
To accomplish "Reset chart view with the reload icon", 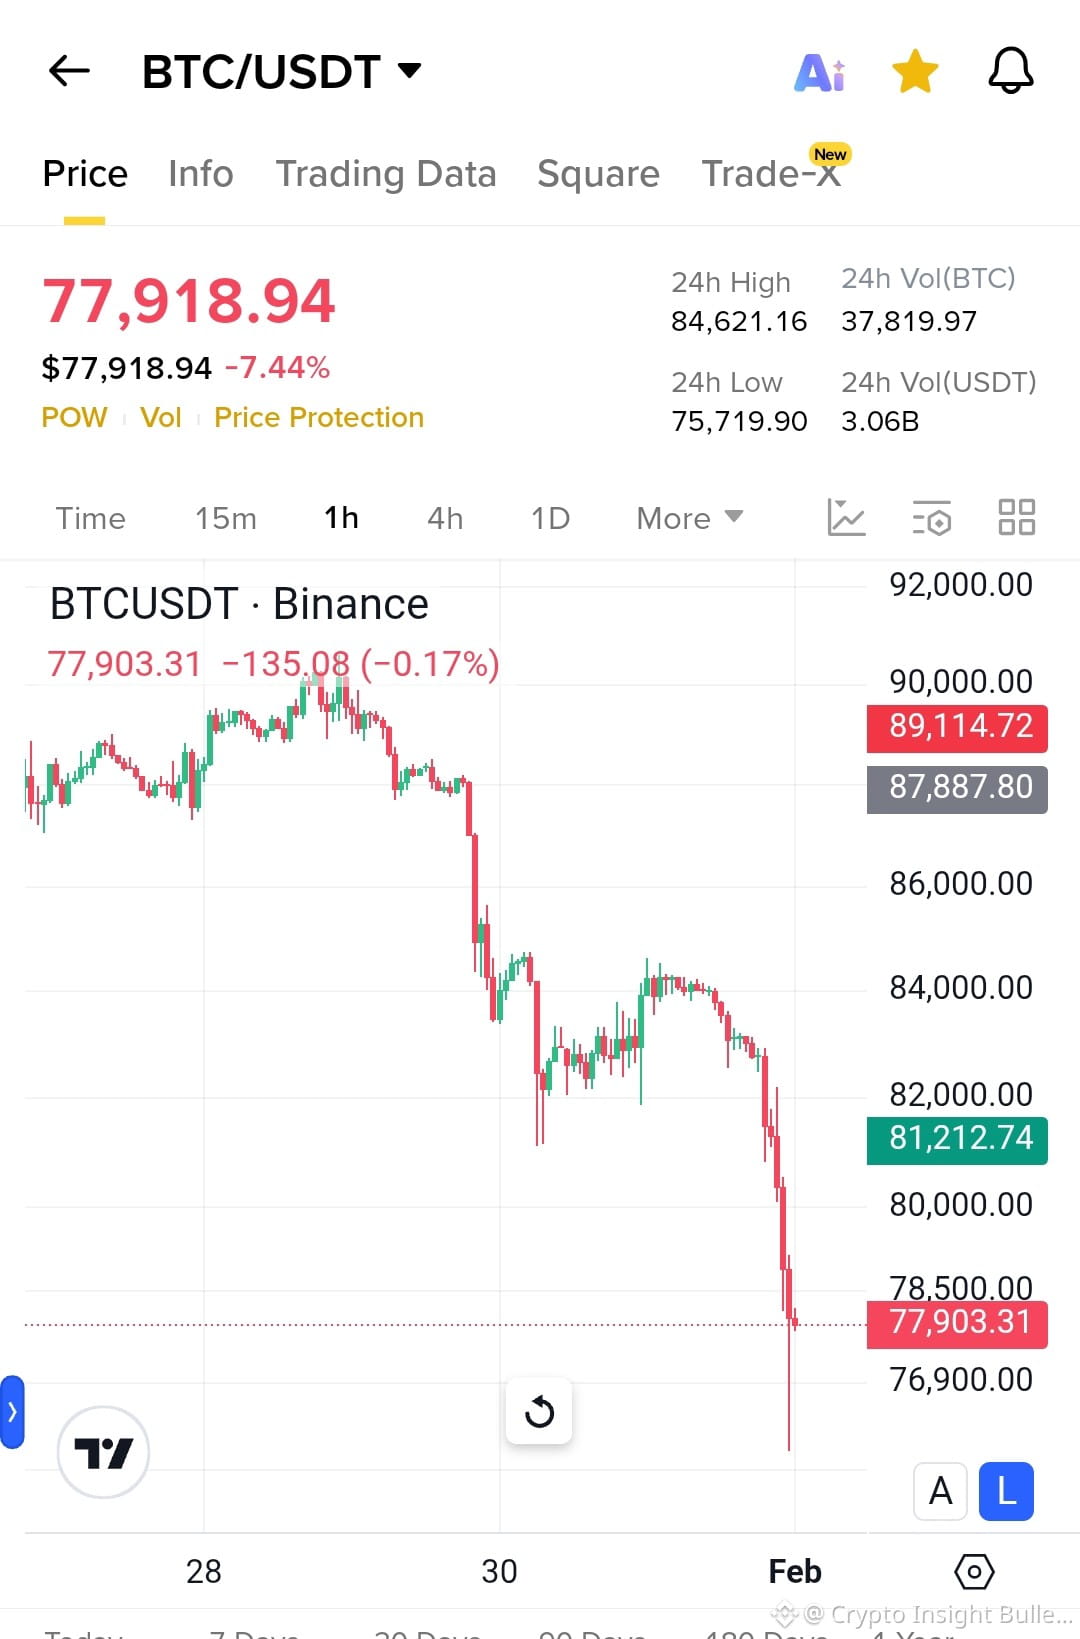I will 539,1411.
